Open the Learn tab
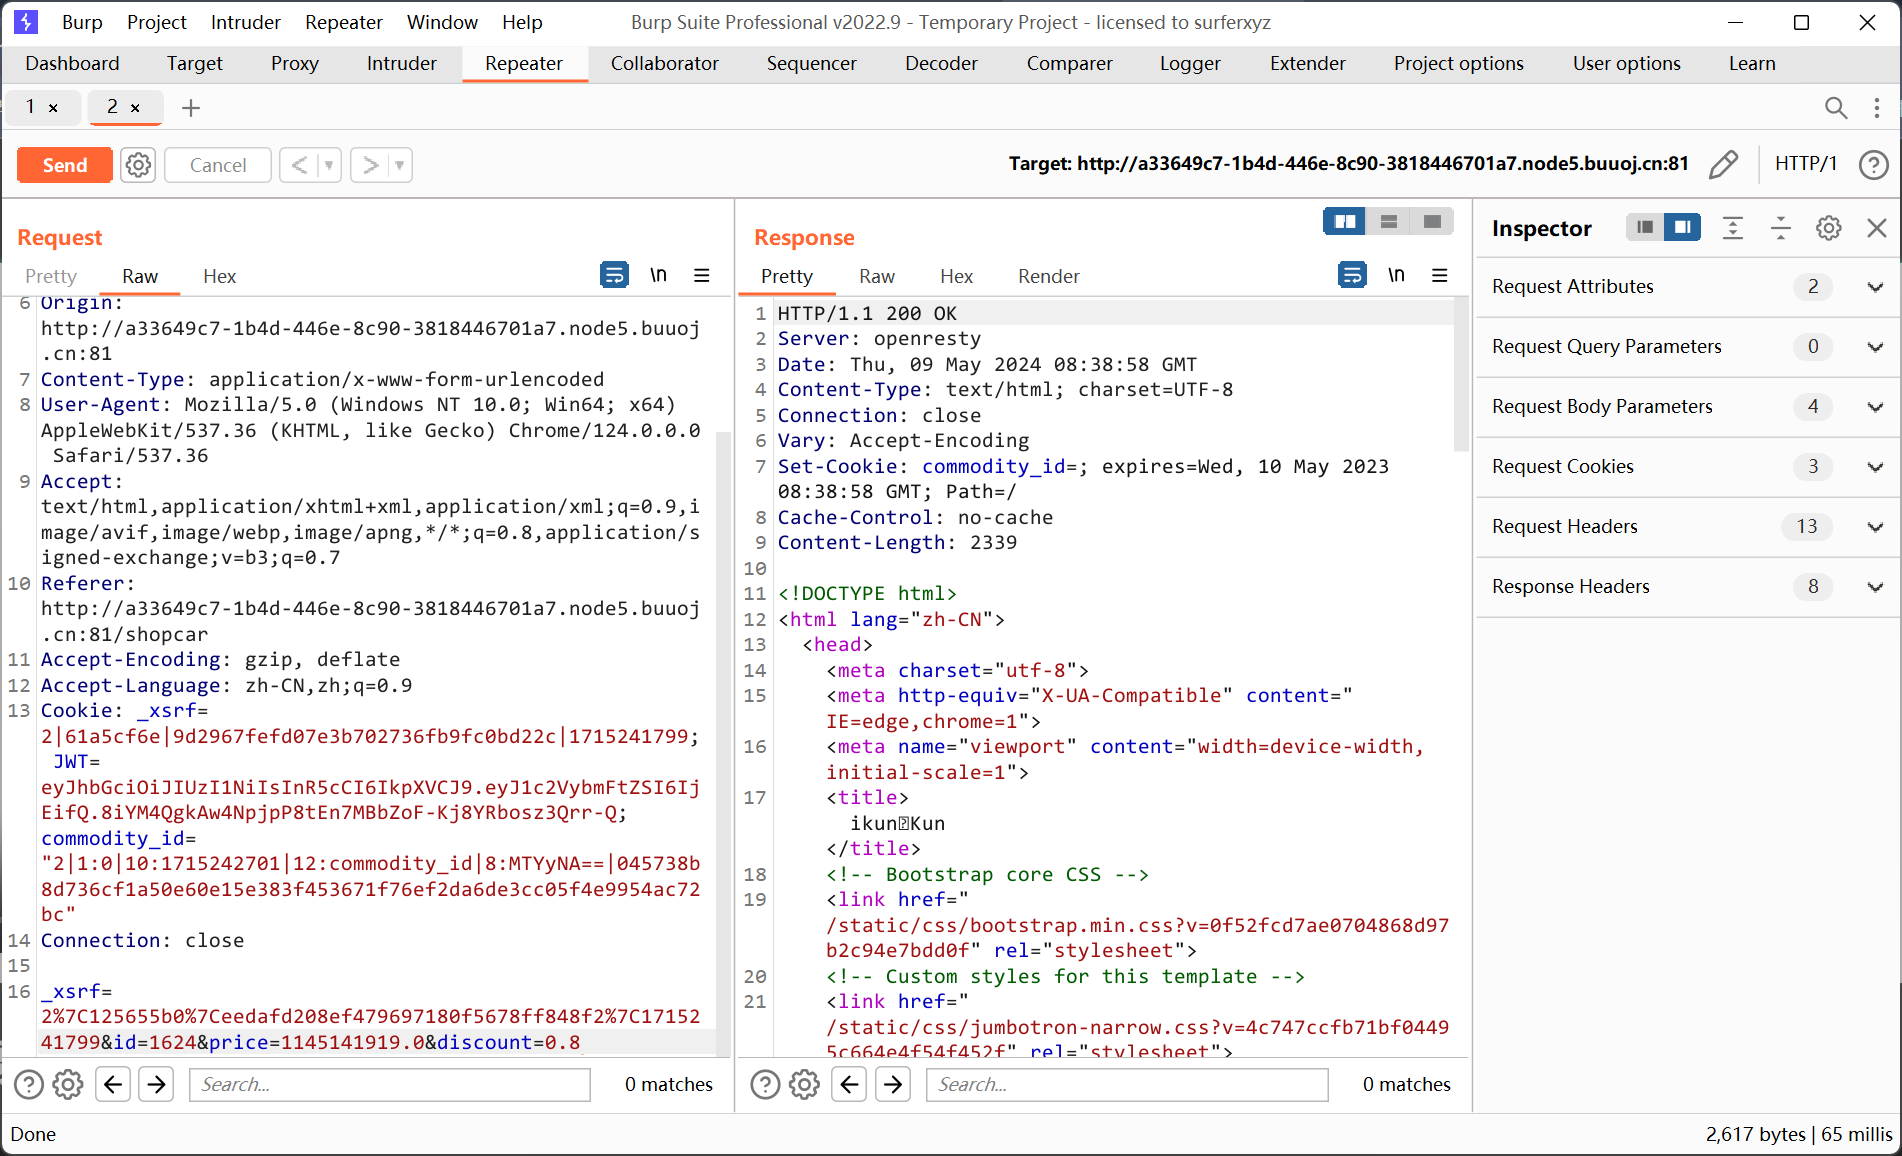Viewport: 1902px width, 1156px height. (1752, 63)
